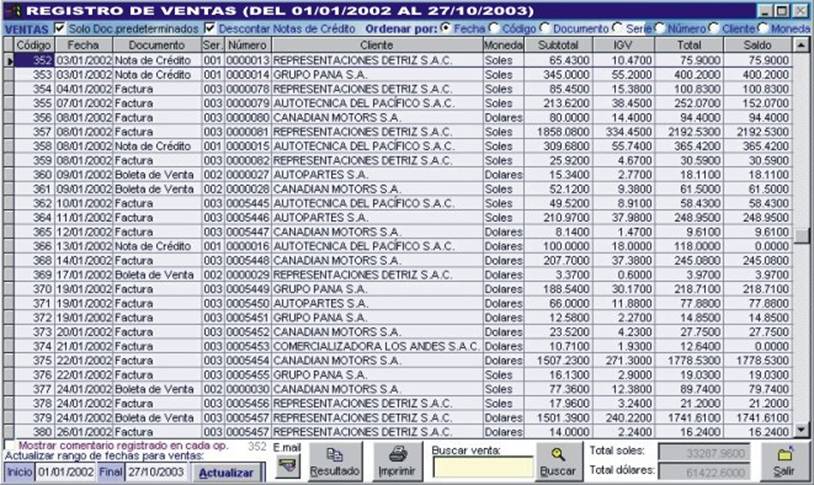Select the Cliente sort radio button
This screenshot has height=485, width=814.
(x=713, y=28)
